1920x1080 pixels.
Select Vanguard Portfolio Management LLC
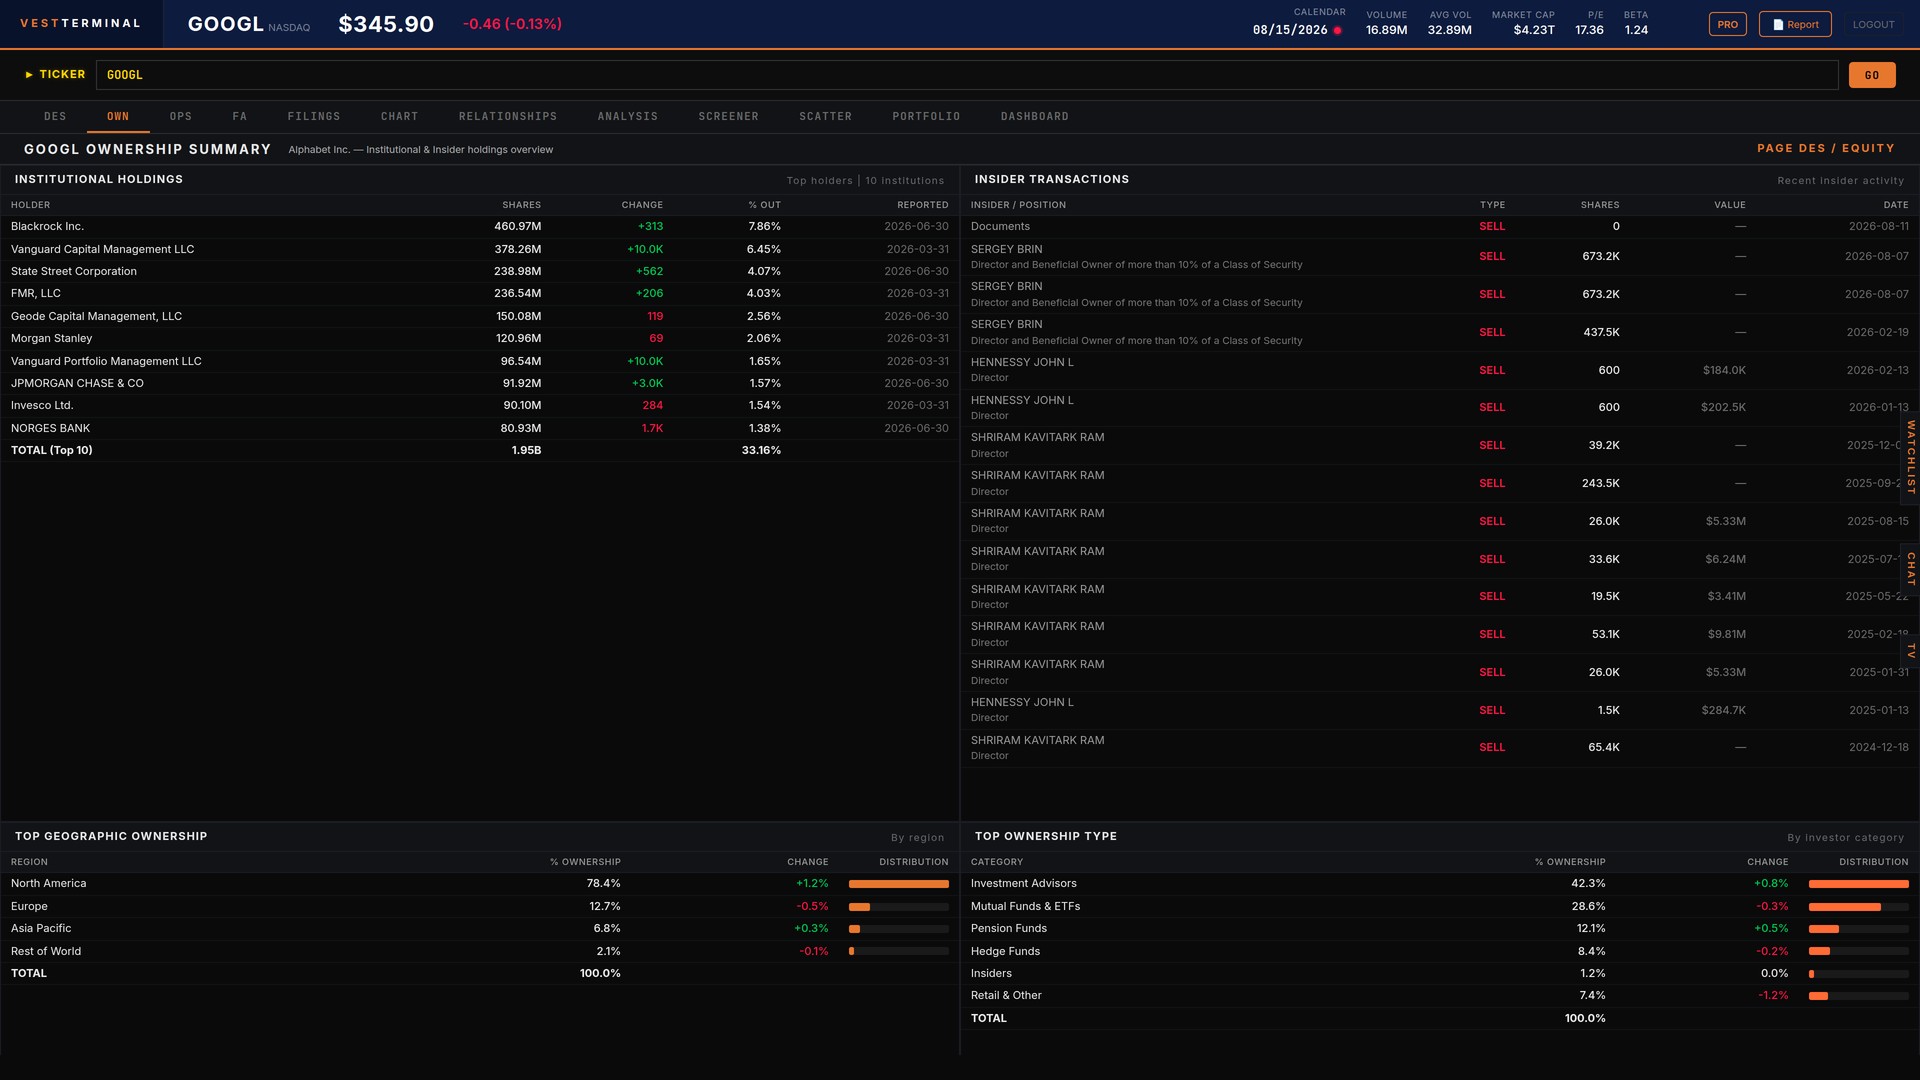(x=480, y=361)
